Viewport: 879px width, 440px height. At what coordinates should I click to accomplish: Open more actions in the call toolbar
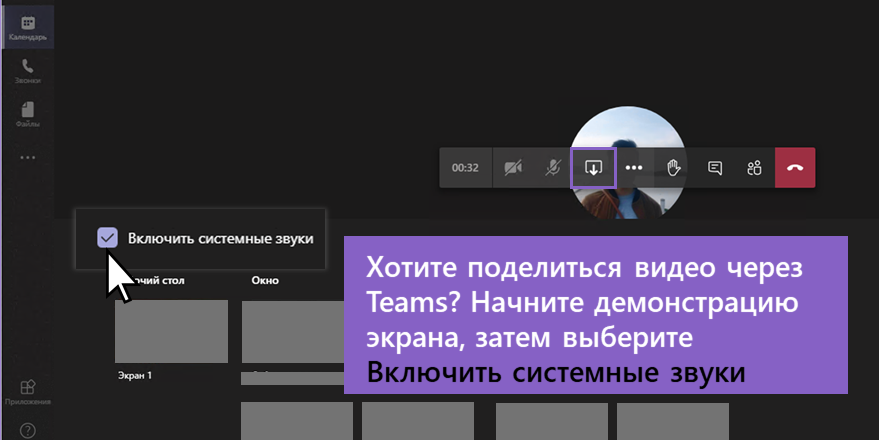pyautogui.click(x=633, y=168)
